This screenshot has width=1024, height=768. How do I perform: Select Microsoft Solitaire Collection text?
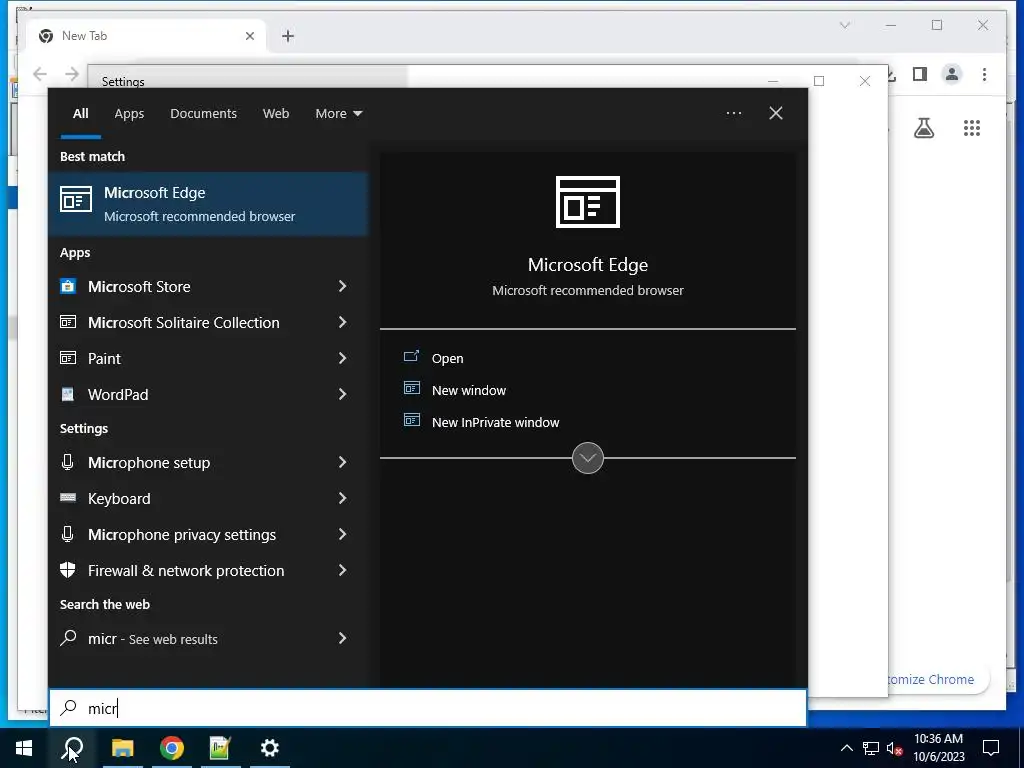click(x=184, y=323)
